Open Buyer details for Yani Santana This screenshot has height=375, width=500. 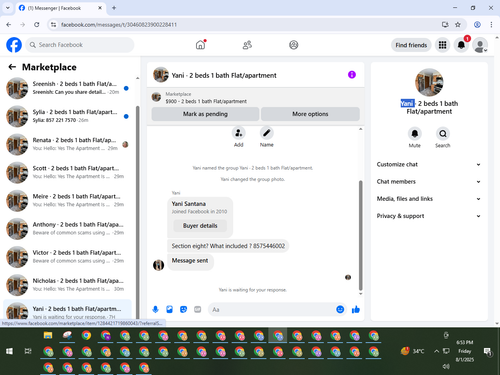pos(200,226)
